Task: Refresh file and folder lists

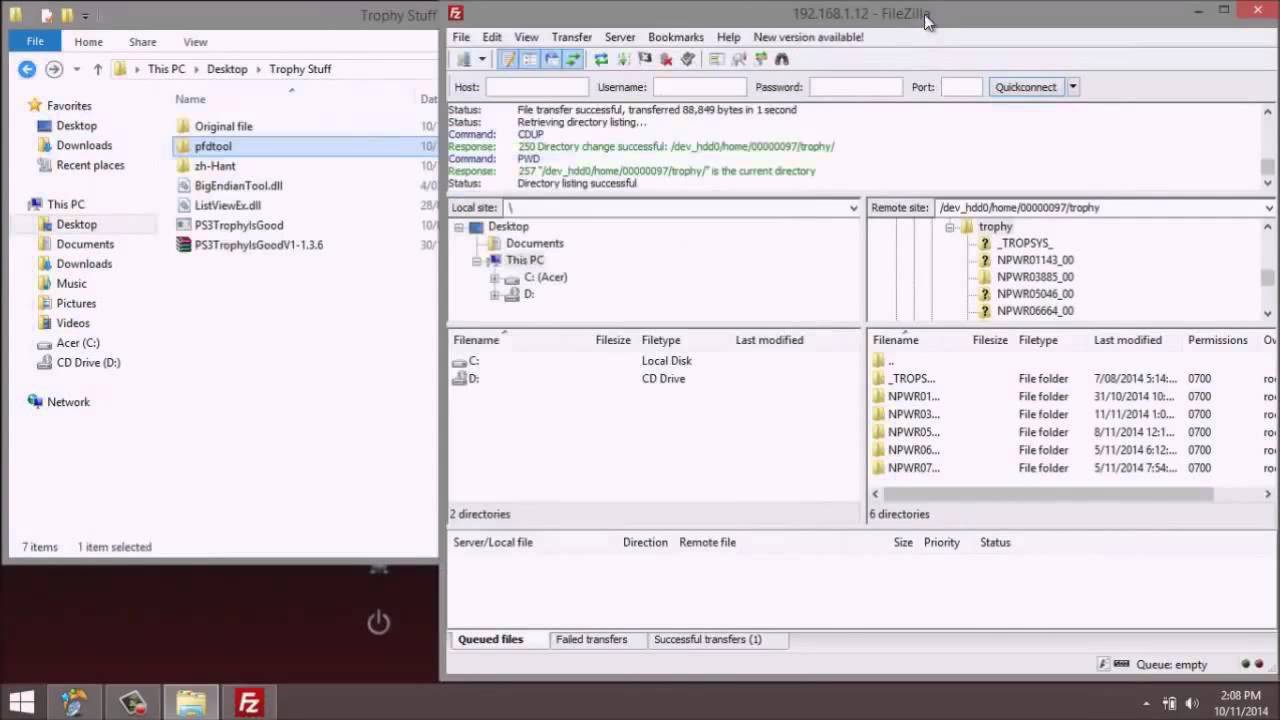Action: pos(601,60)
